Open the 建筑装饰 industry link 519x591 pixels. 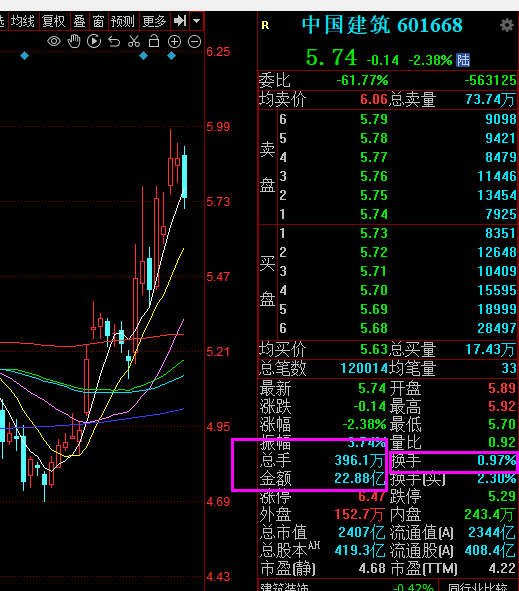(x=285, y=587)
